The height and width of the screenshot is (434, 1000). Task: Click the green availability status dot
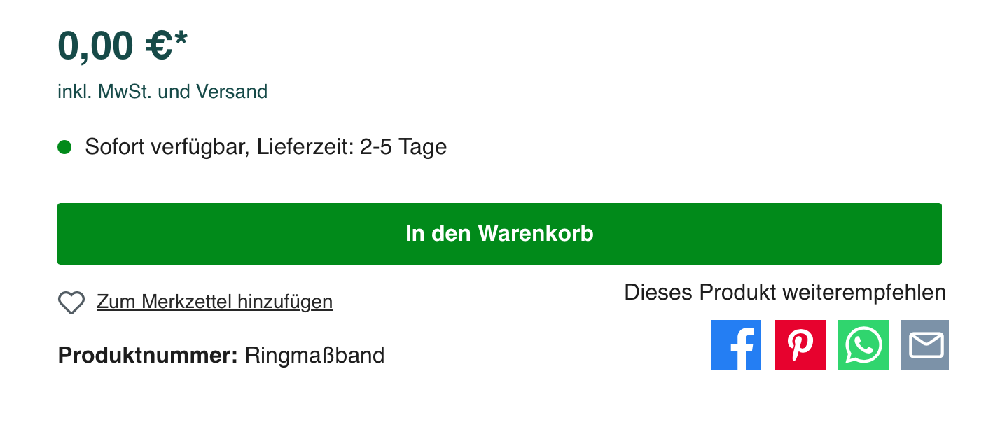[x=65, y=148]
